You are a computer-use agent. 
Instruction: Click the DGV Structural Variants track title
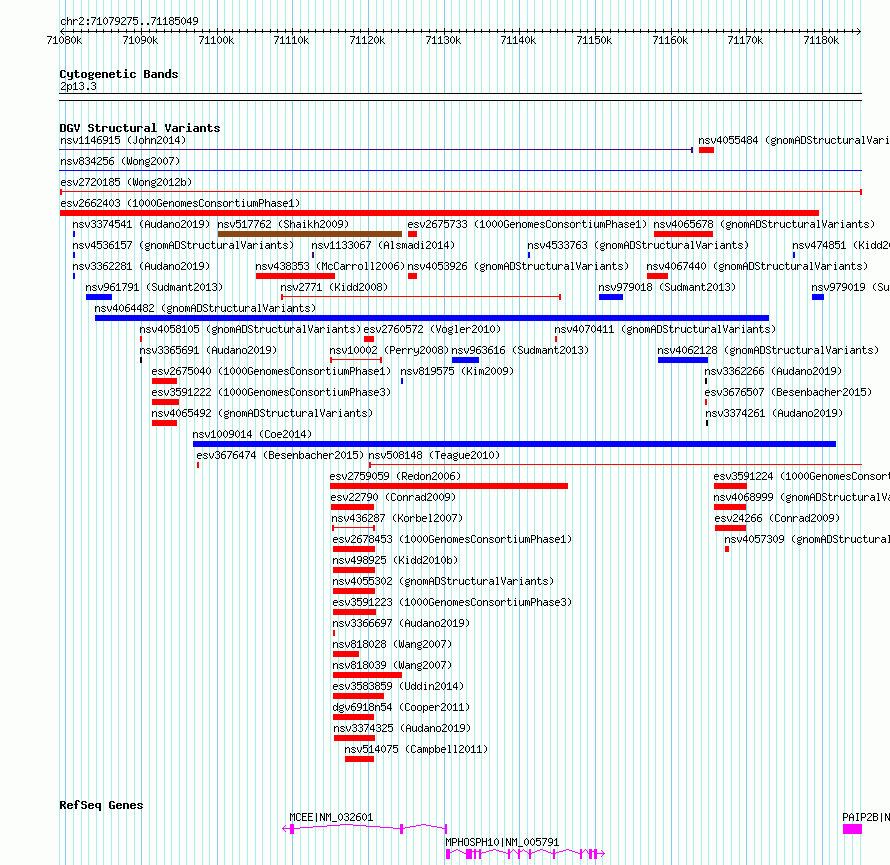[140, 128]
